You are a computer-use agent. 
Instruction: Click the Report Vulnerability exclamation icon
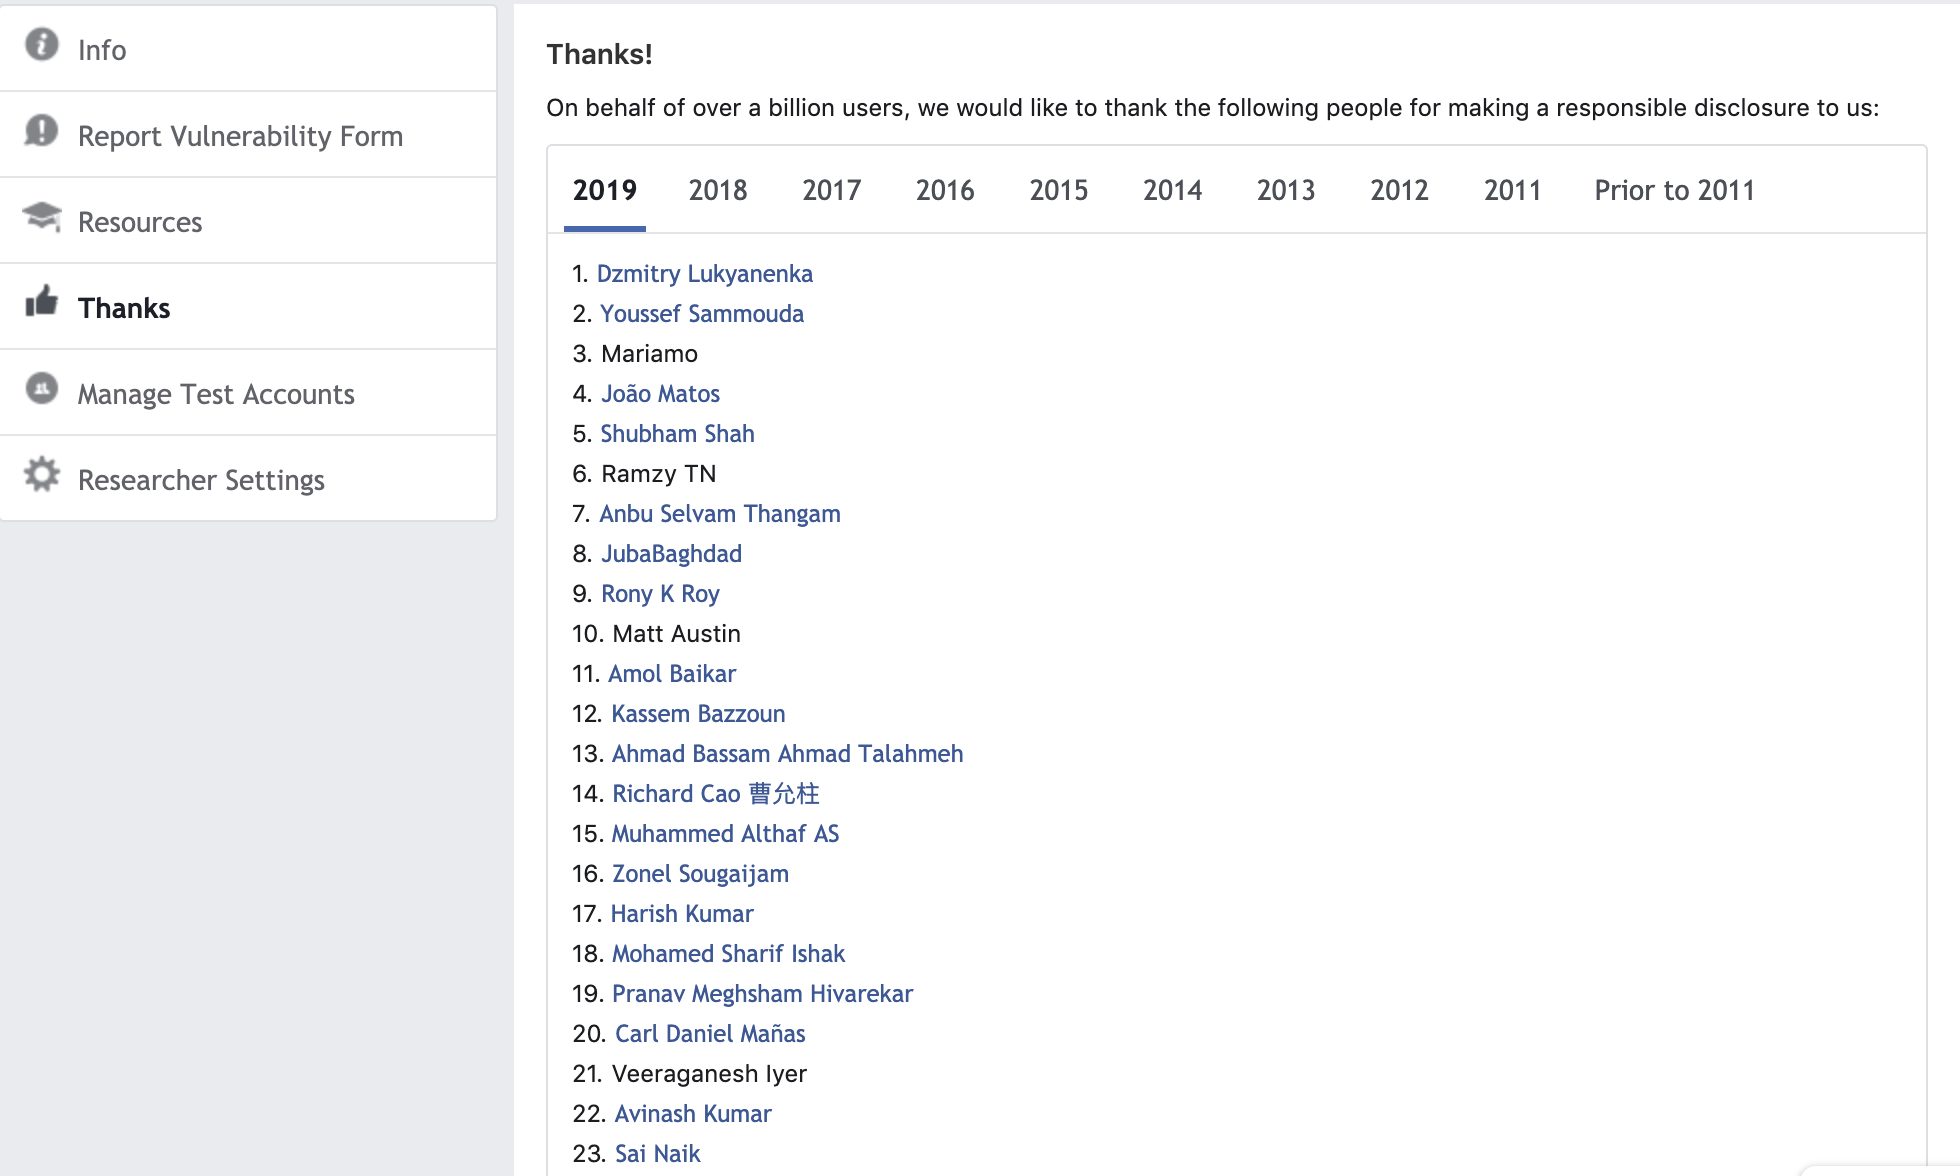(x=42, y=131)
